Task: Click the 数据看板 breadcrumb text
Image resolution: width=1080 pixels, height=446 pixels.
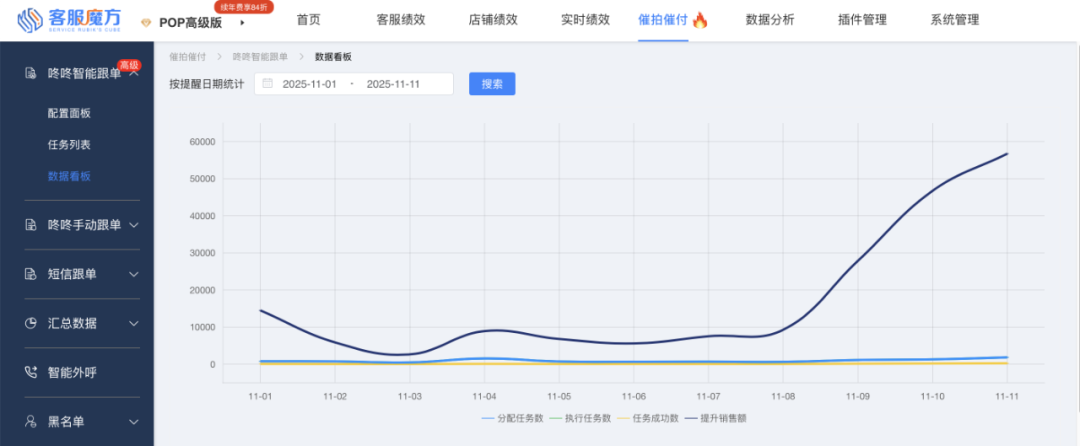Action: click(x=333, y=56)
